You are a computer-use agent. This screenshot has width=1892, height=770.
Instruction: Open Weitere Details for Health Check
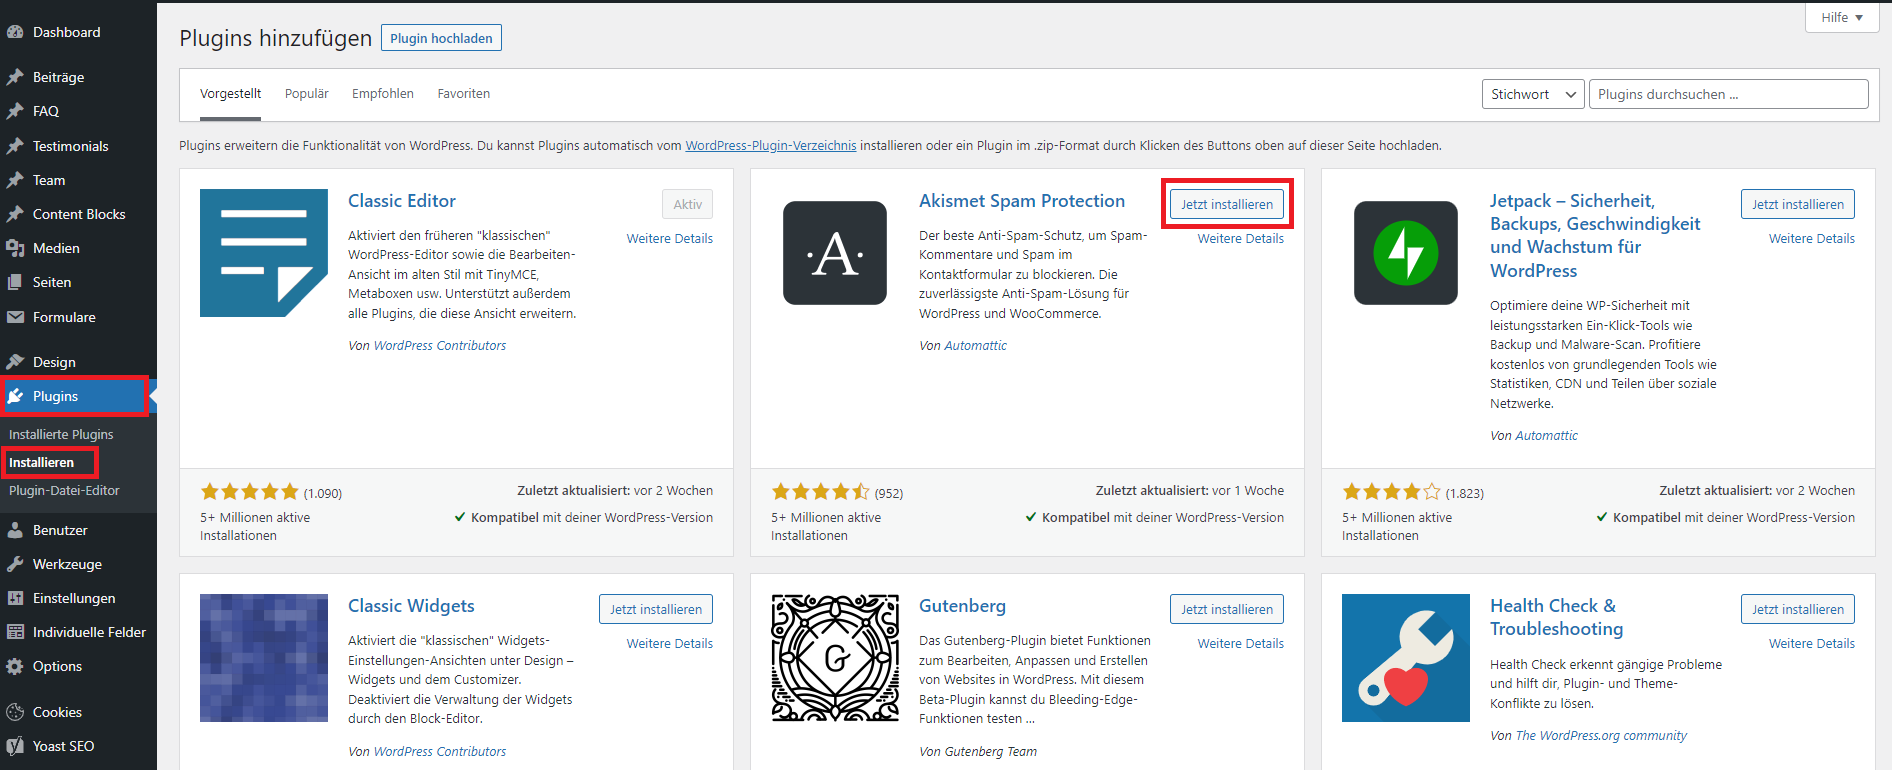coord(1812,643)
